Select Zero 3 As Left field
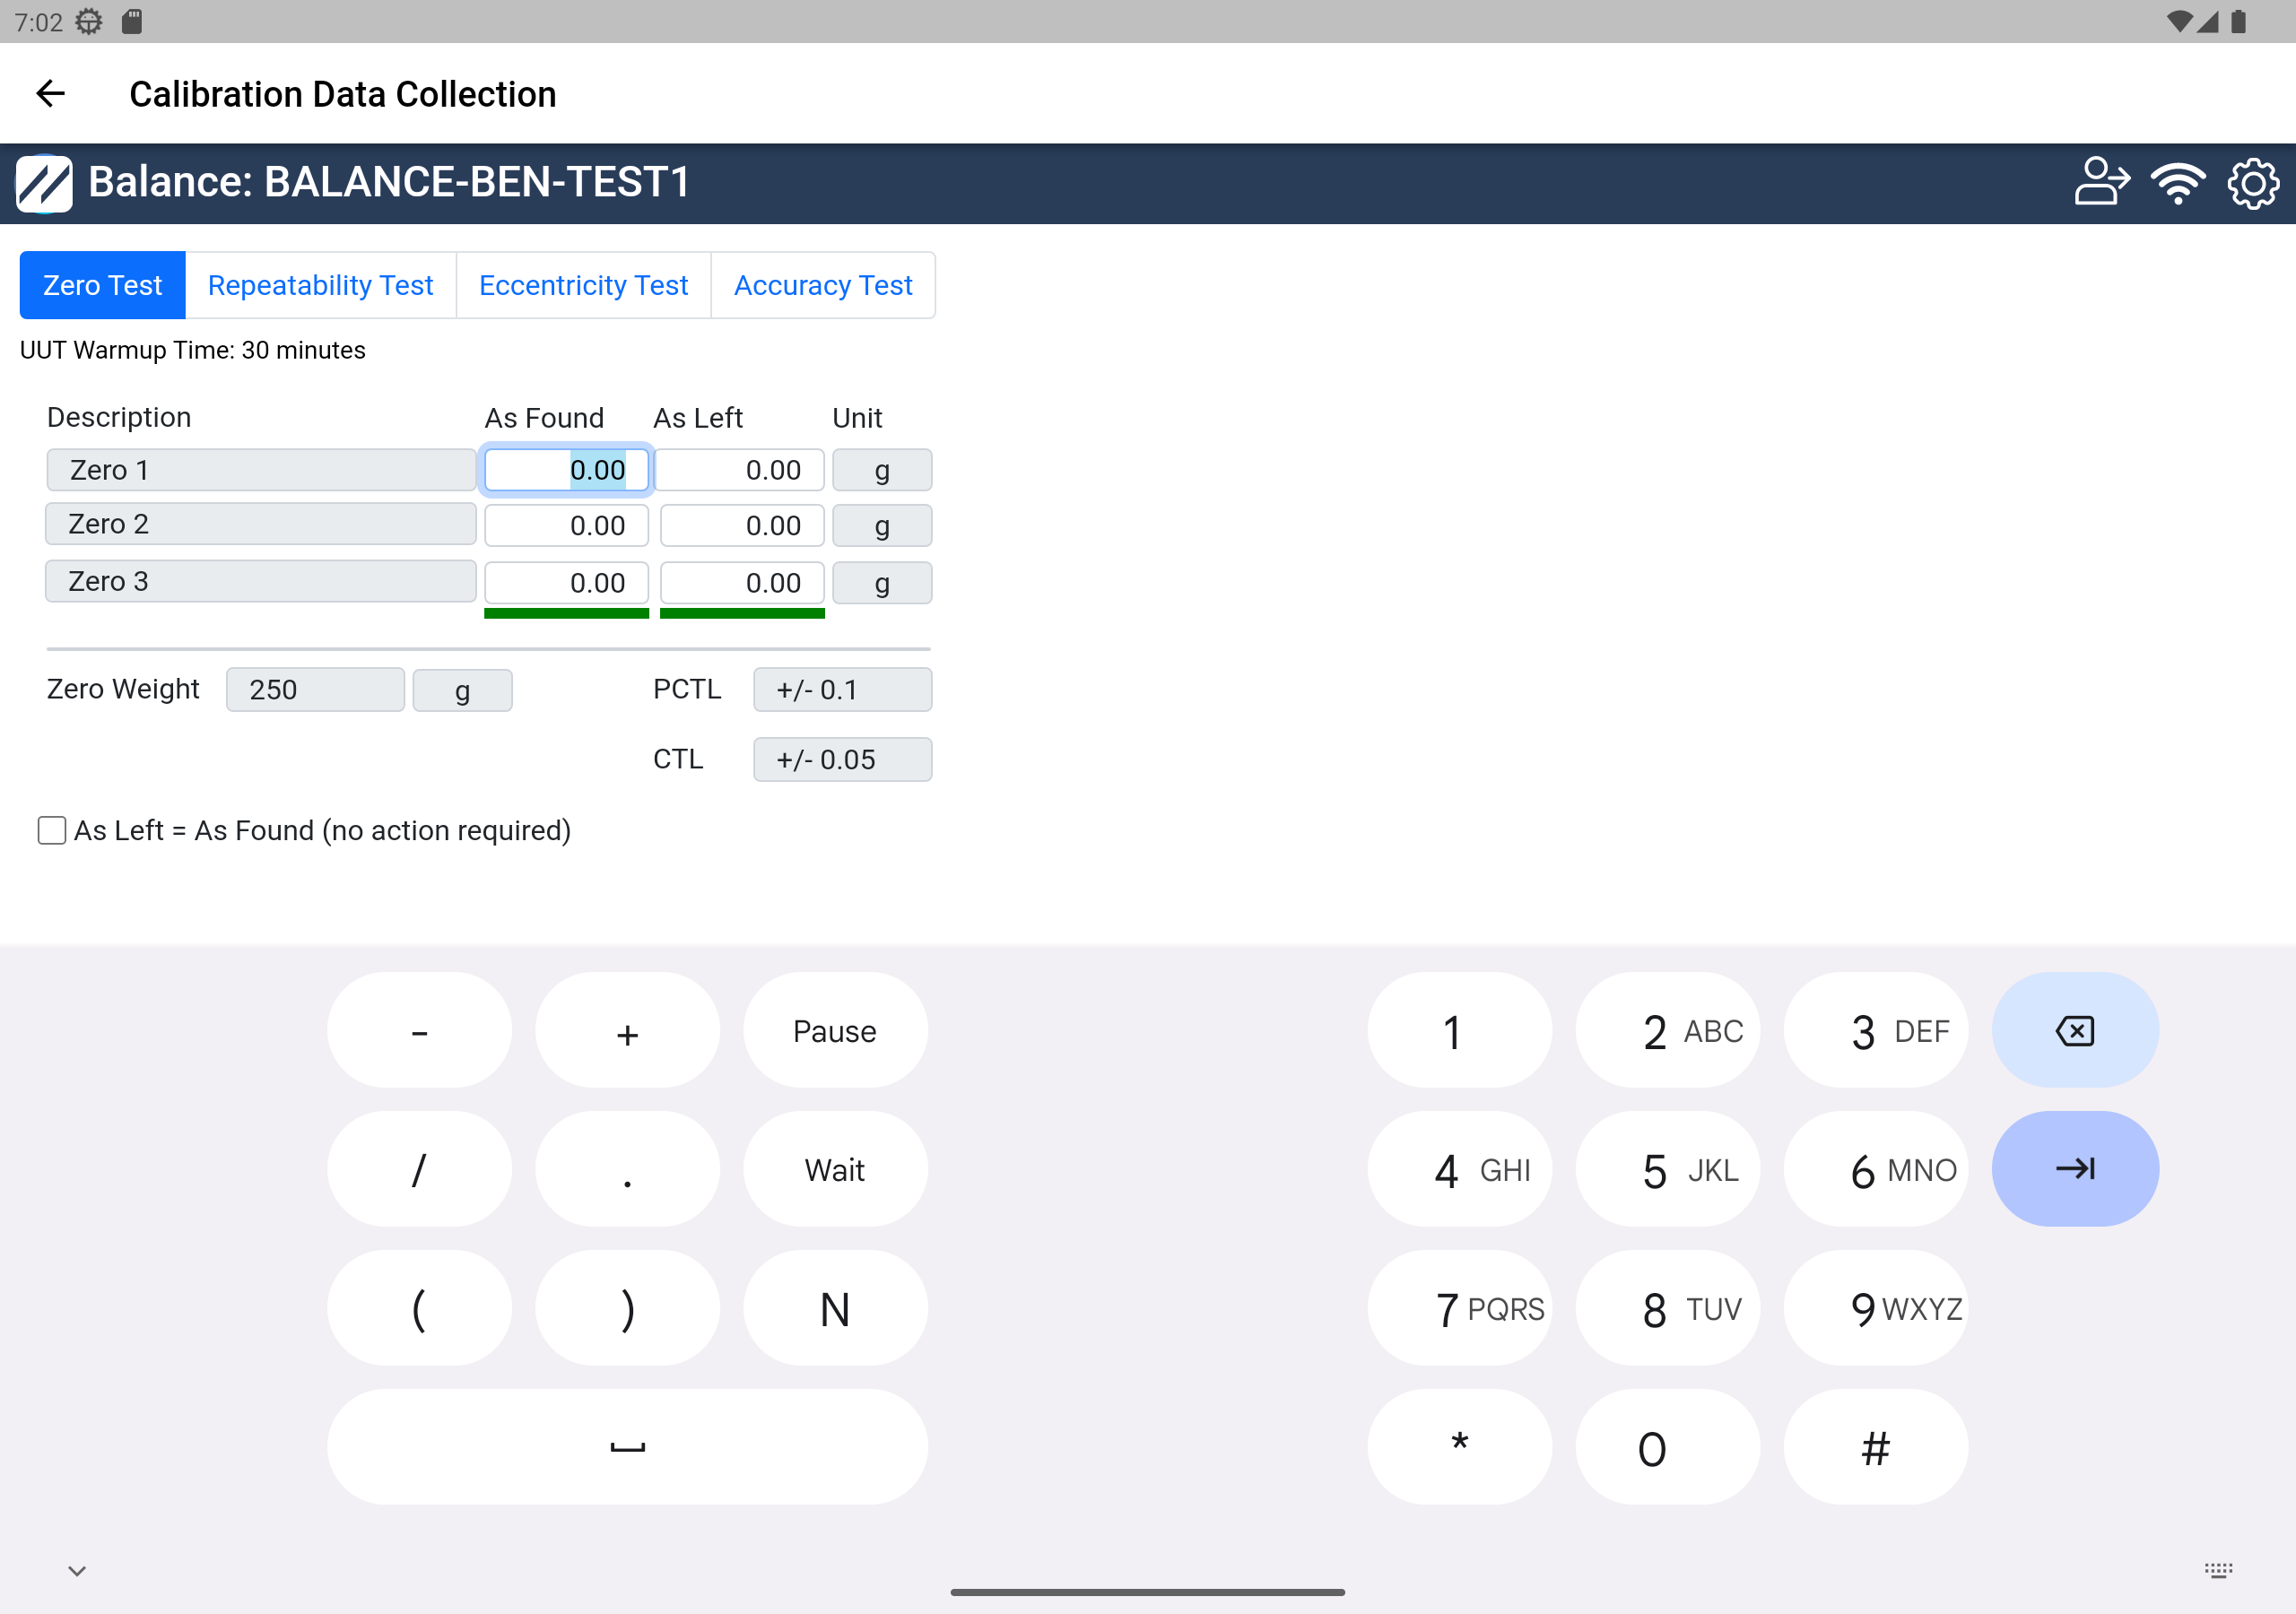This screenshot has width=2296, height=1614. [x=742, y=583]
